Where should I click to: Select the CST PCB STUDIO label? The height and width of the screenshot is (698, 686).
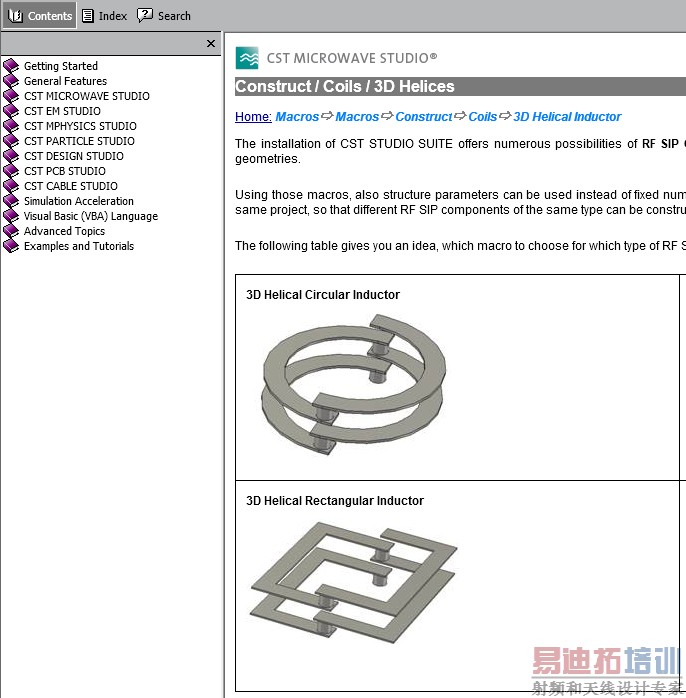(x=65, y=171)
